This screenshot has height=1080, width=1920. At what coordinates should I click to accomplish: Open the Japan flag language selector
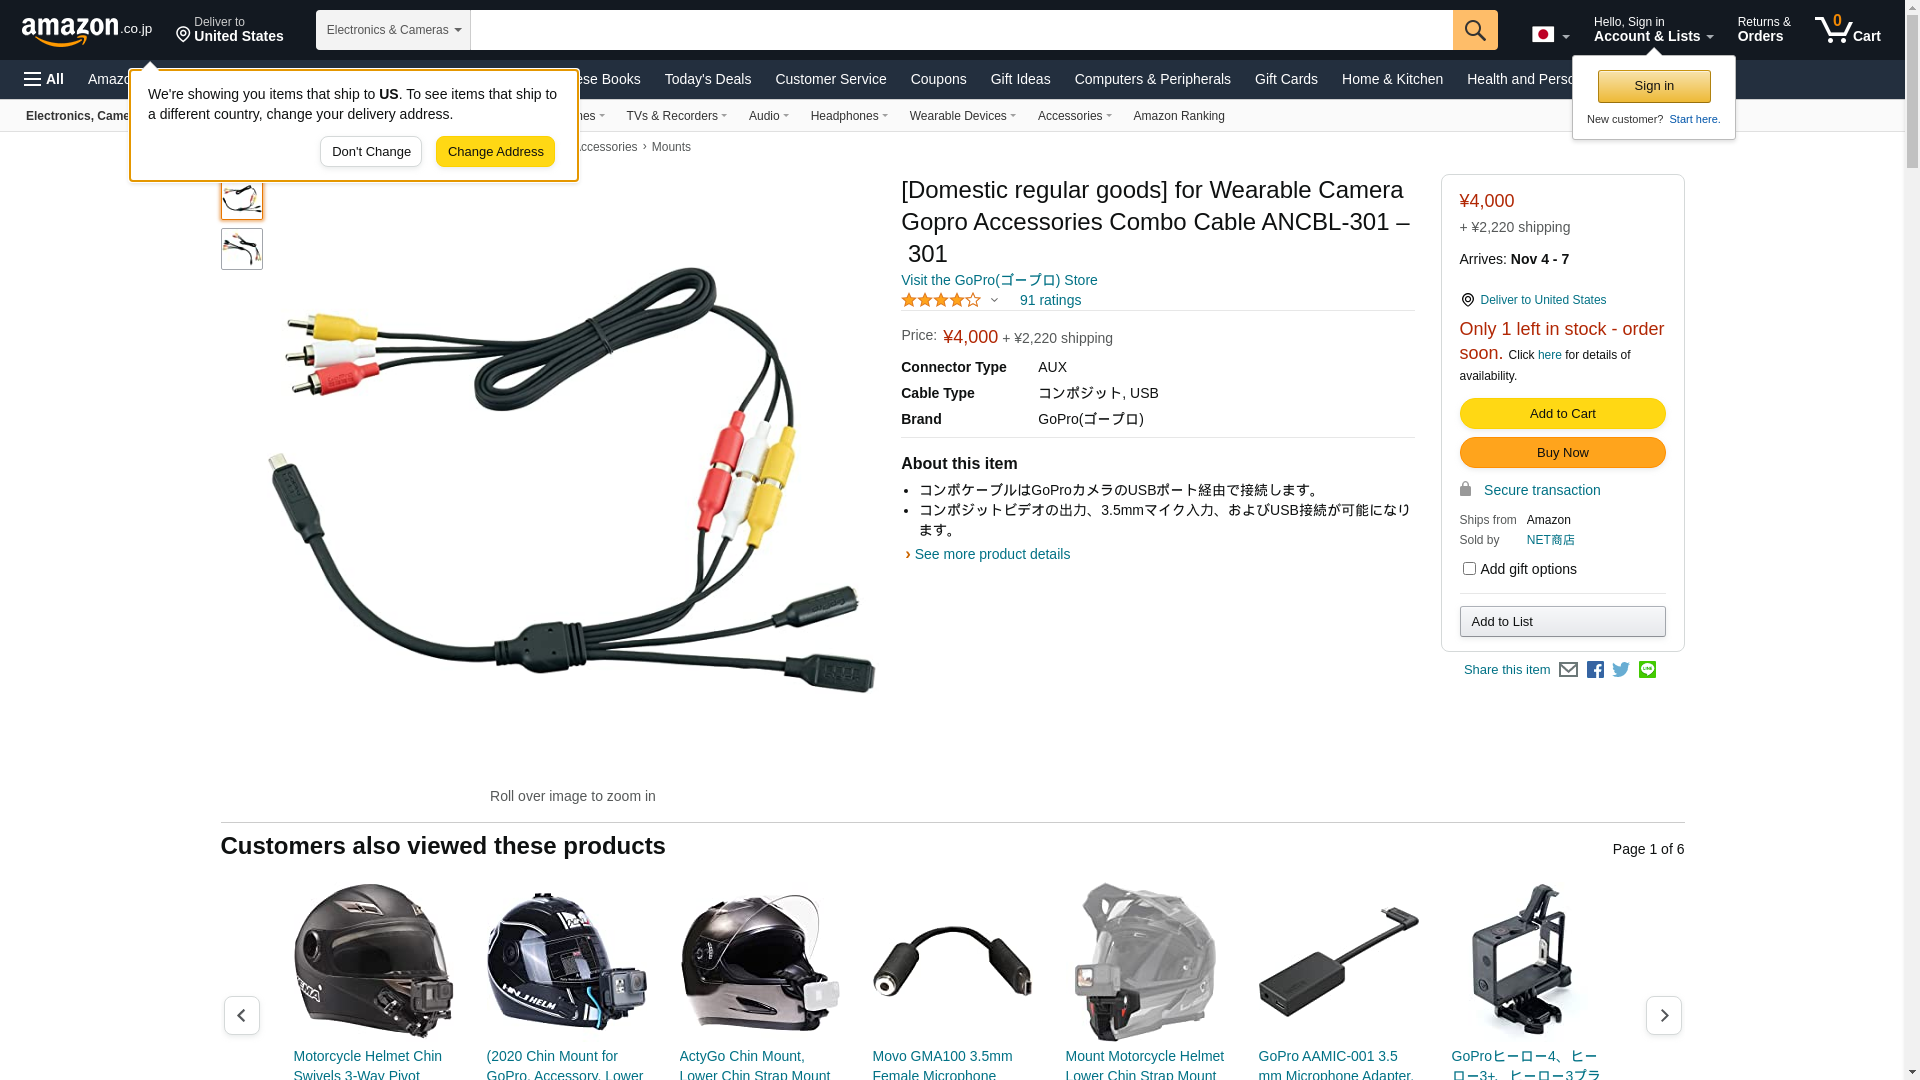point(1550,35)
